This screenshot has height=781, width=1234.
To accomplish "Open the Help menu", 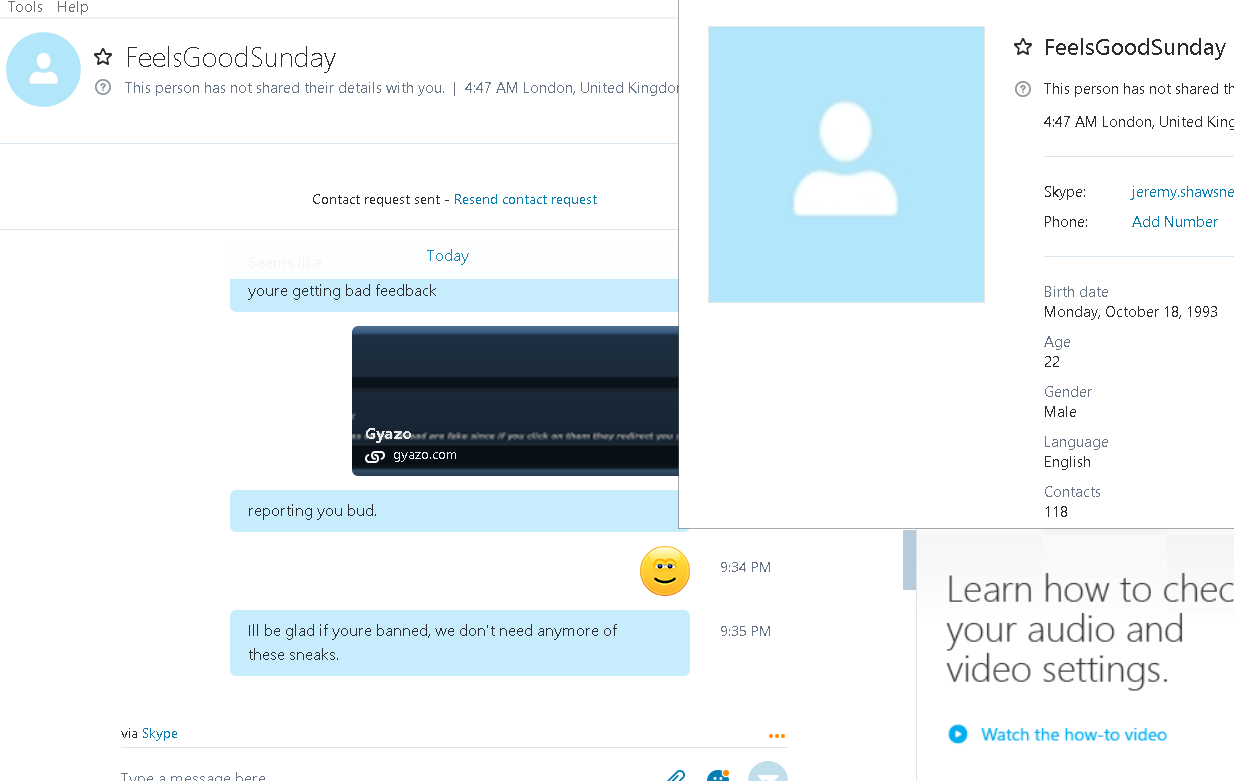I will (72, 7).
